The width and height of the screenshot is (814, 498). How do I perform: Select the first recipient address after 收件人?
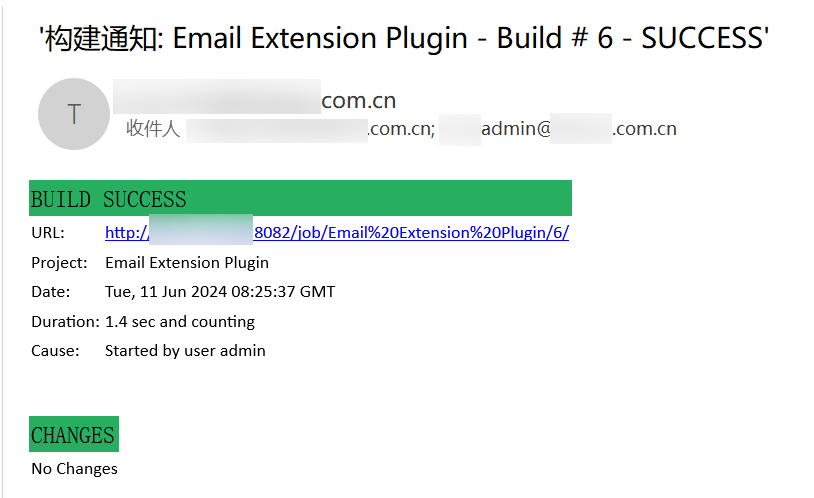point(310,129)
